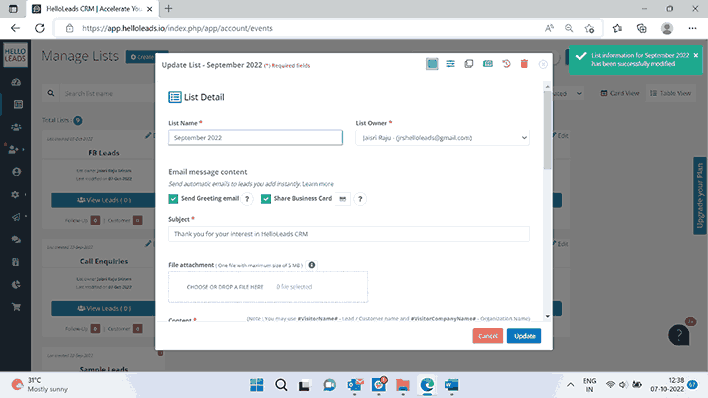This screenshot has height=398, width=708.
Task: Select the HelloLeads CRM browser tab
Action: point(93,9)
